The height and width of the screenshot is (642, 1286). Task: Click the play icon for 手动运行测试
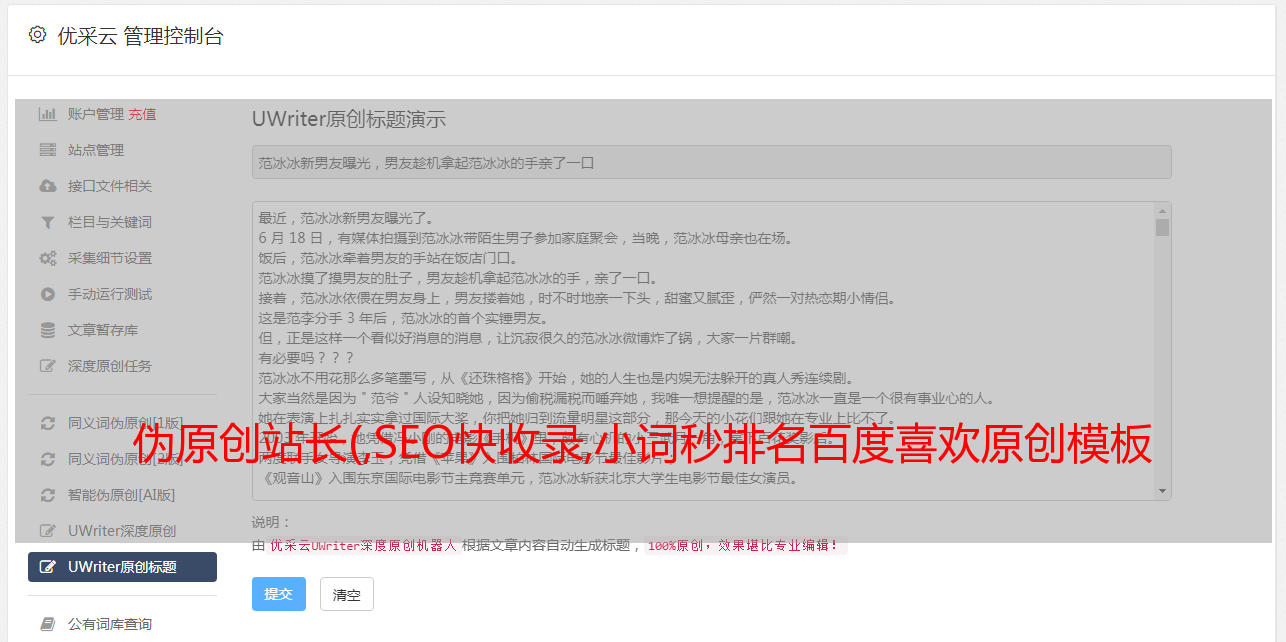(x=47, y=294)
